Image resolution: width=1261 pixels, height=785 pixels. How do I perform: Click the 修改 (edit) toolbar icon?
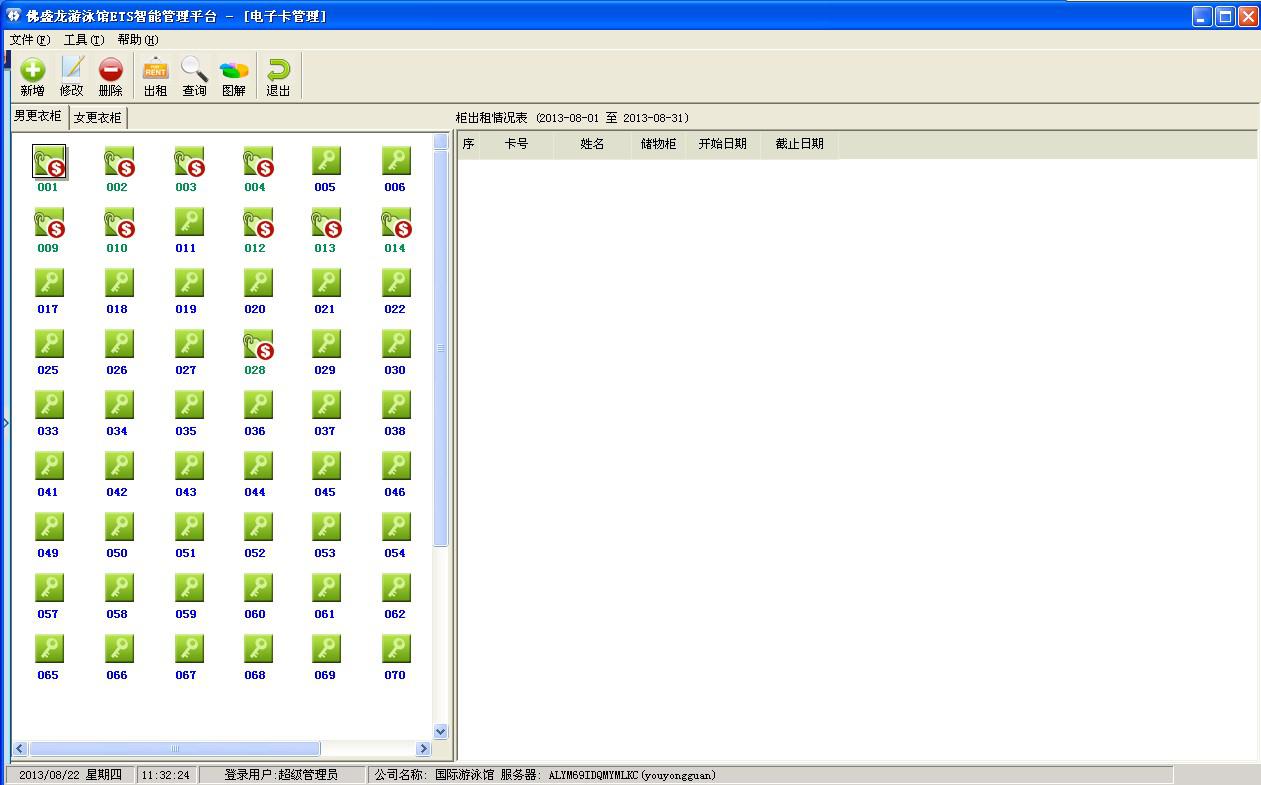click(x=72, y=76)
